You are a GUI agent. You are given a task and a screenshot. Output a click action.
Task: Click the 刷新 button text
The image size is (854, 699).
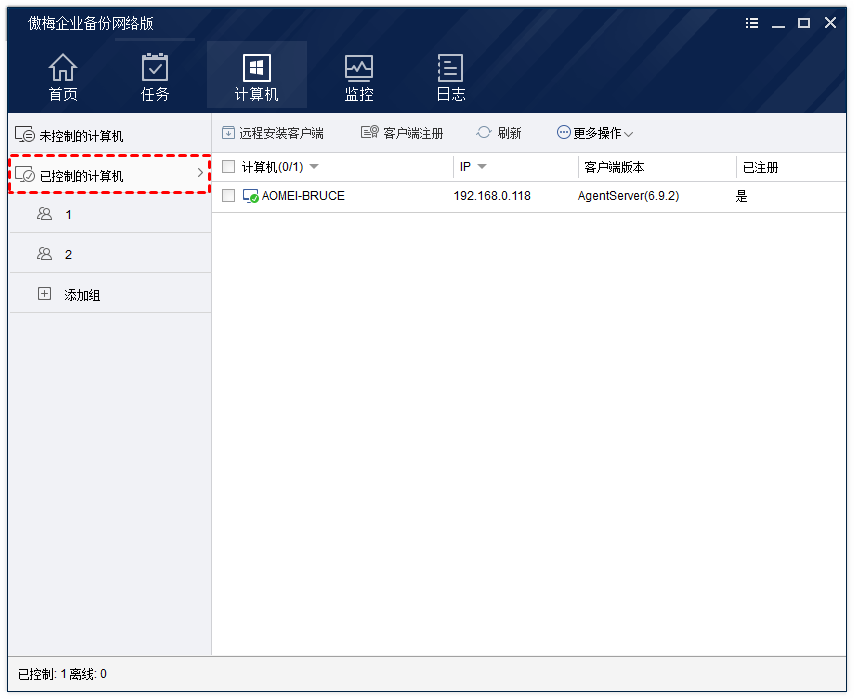click(509, 133)
